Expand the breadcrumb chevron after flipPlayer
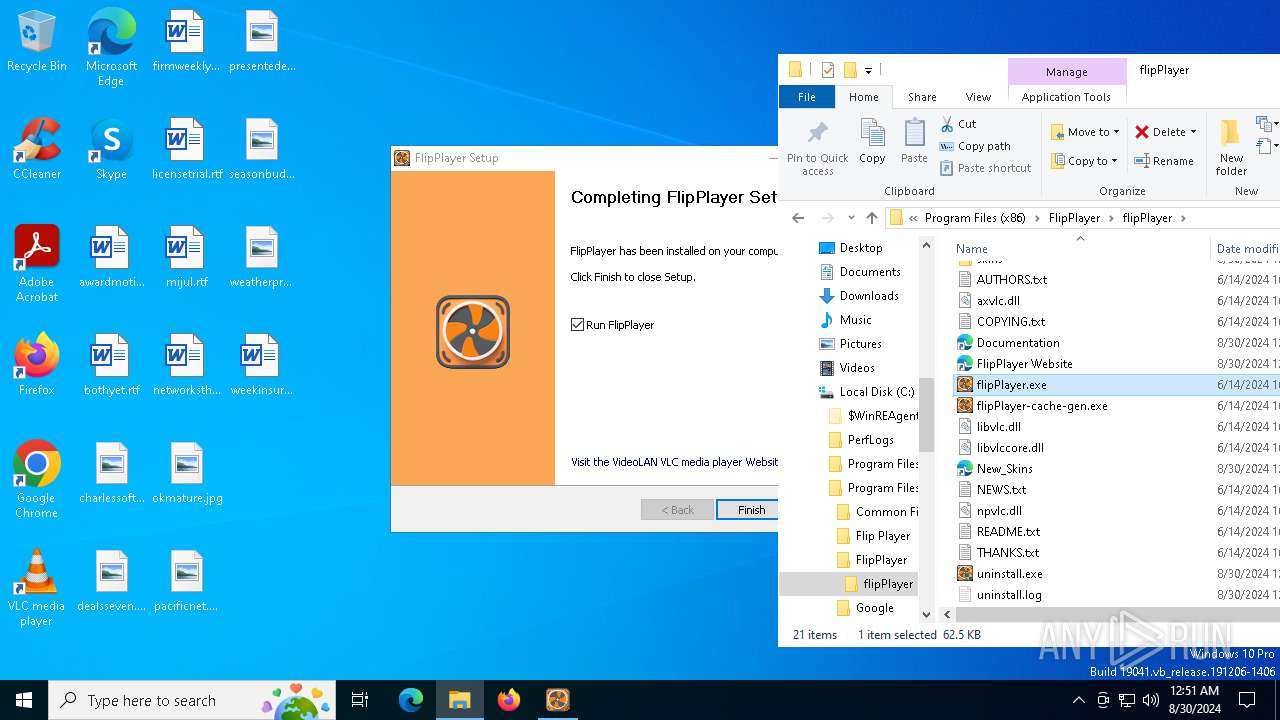The image size is (1280, 720). pos(1183,218)
